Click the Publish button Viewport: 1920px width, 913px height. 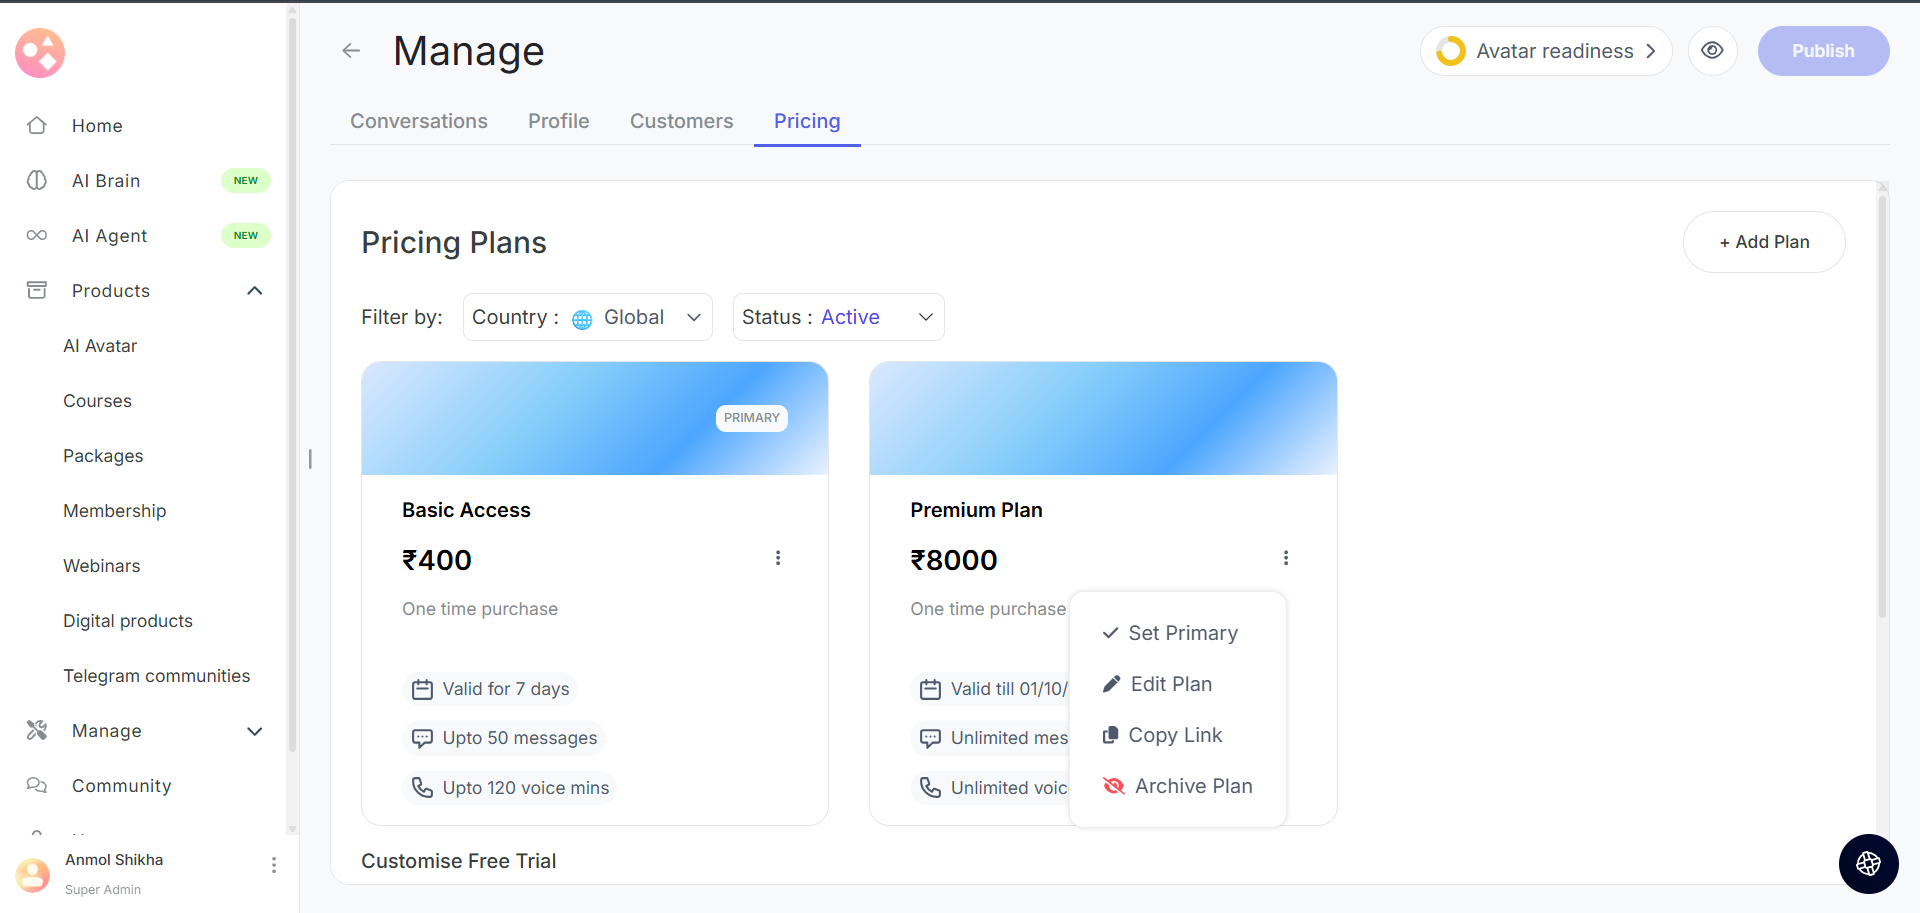coord(1822,51)
